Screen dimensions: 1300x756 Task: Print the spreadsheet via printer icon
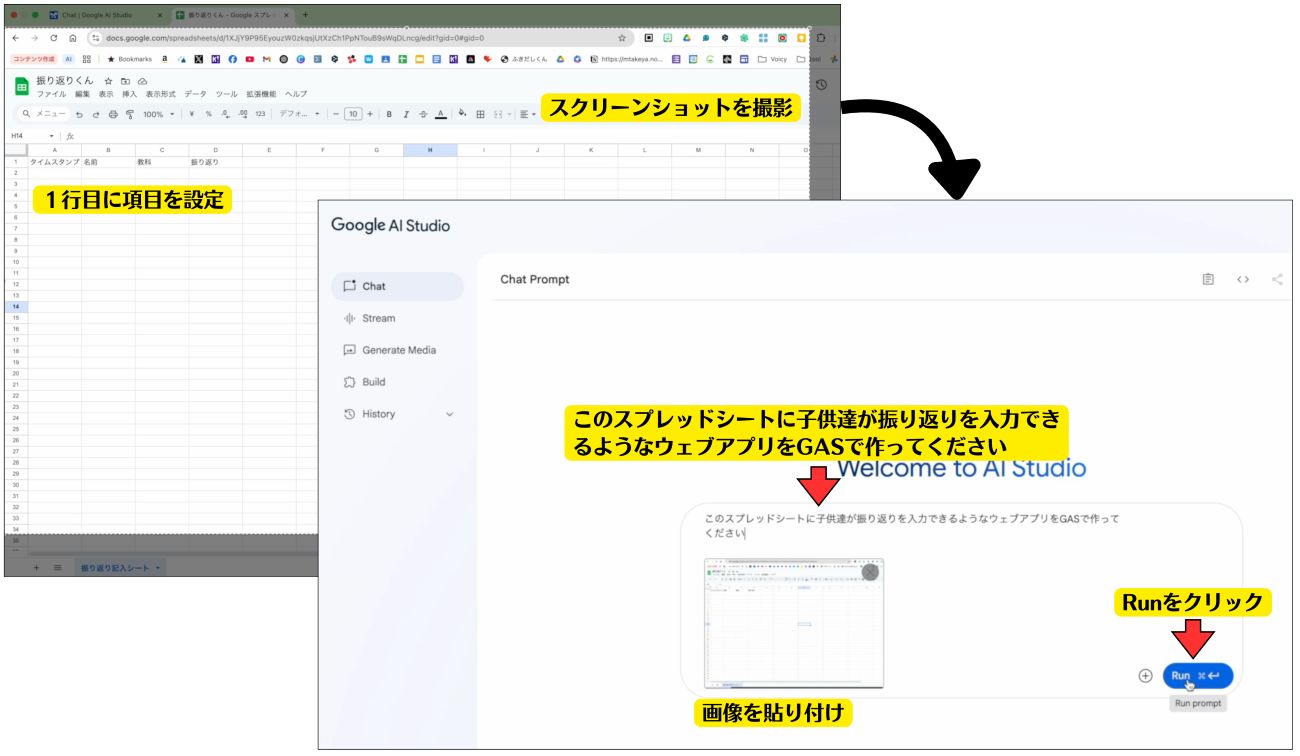pyautogui.click(x=113, y=114)
